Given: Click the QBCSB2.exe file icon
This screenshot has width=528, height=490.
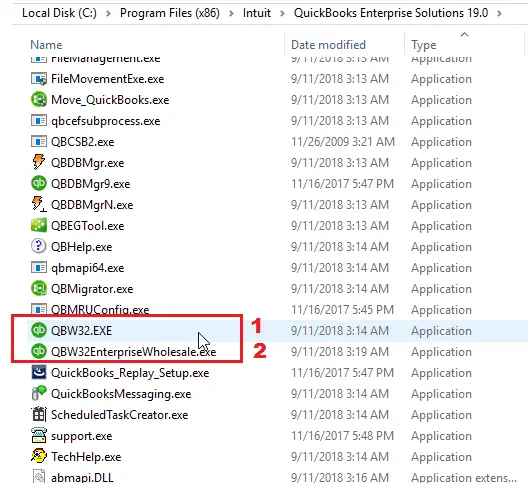Looking at the screenshot, I should (39, 141).
